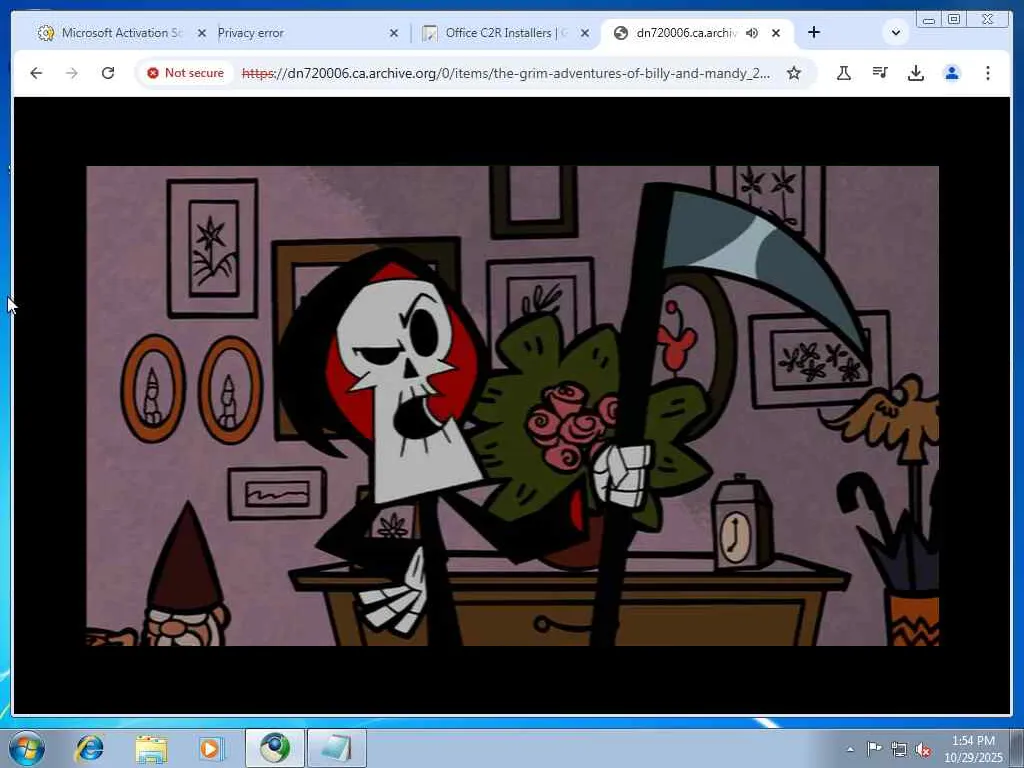
Task: Mute the audio on archive tab
Action: 752,33
